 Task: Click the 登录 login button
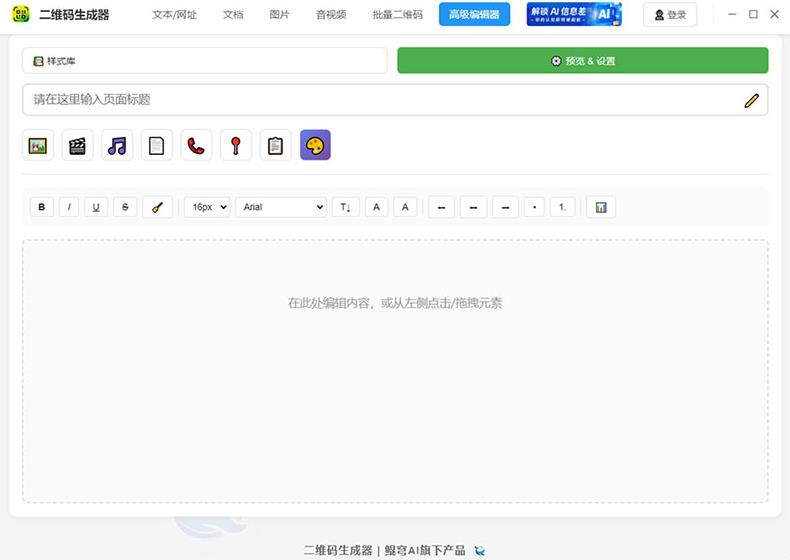coord(670,15)
